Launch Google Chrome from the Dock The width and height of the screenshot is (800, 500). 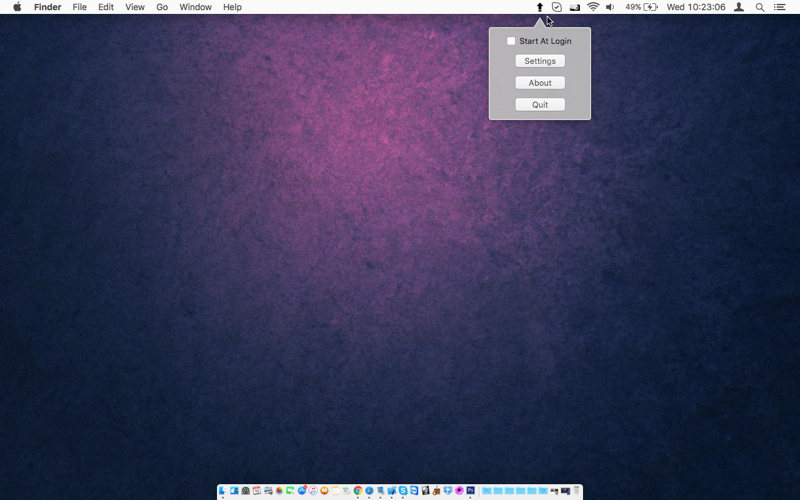(x=358, y=491)
